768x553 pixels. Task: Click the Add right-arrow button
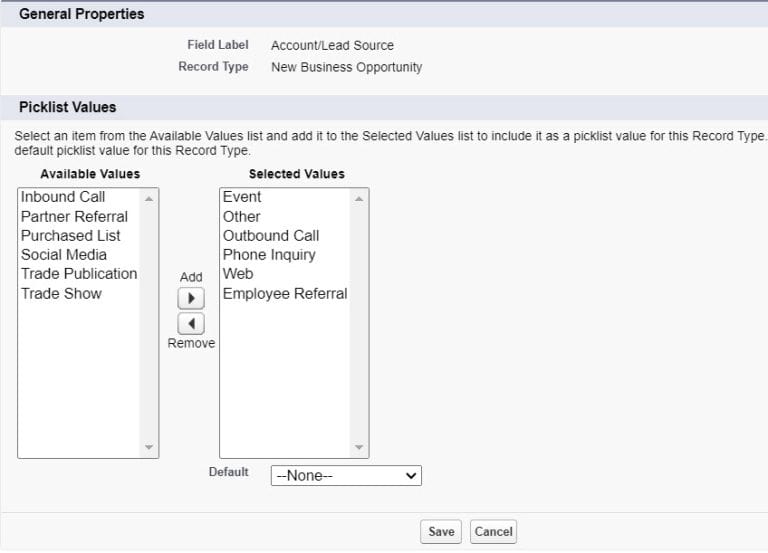click(191, 298)
